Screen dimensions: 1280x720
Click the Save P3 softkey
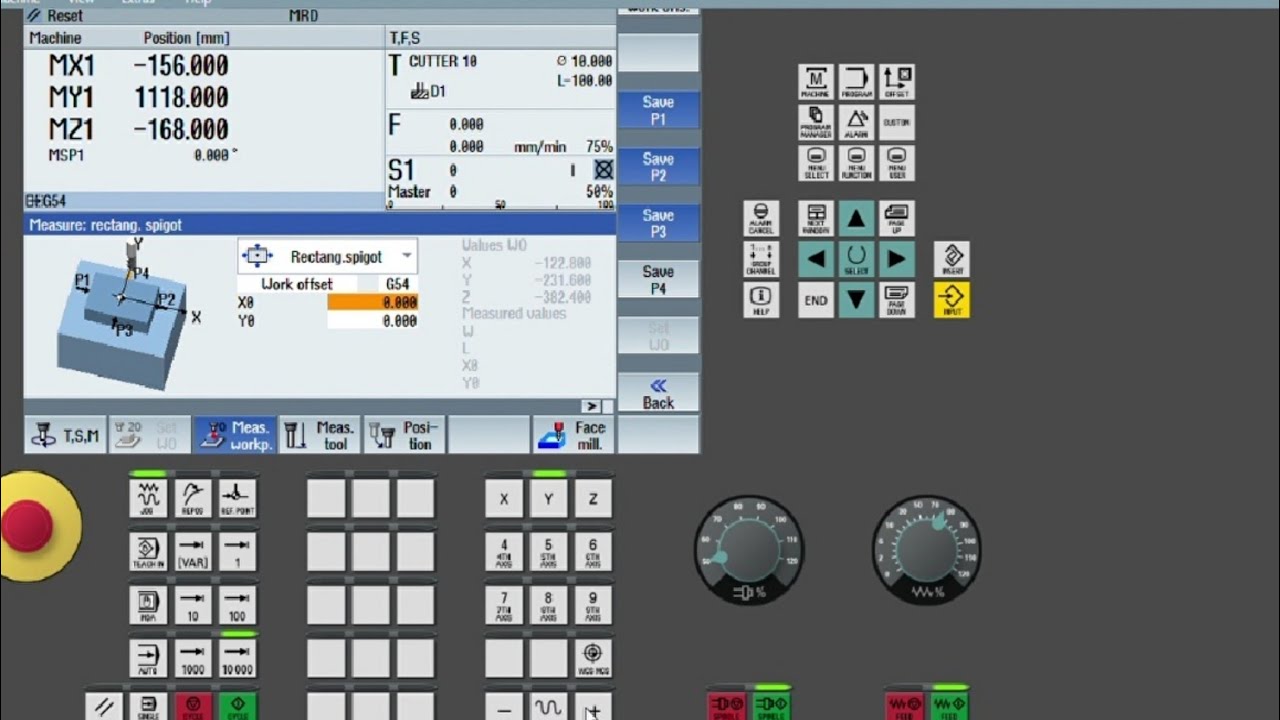658,223
